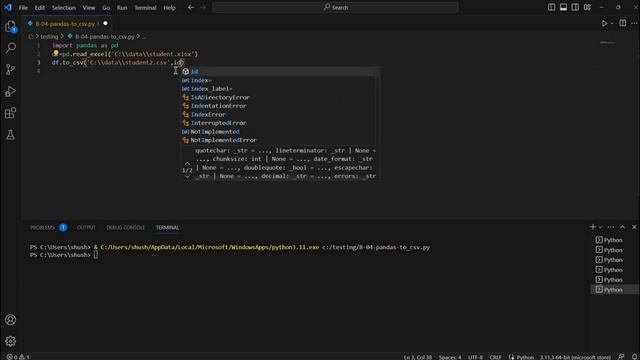Screen dimensions: 640x360
Task: Open the Testing flask view
Action: coord(11,135)
